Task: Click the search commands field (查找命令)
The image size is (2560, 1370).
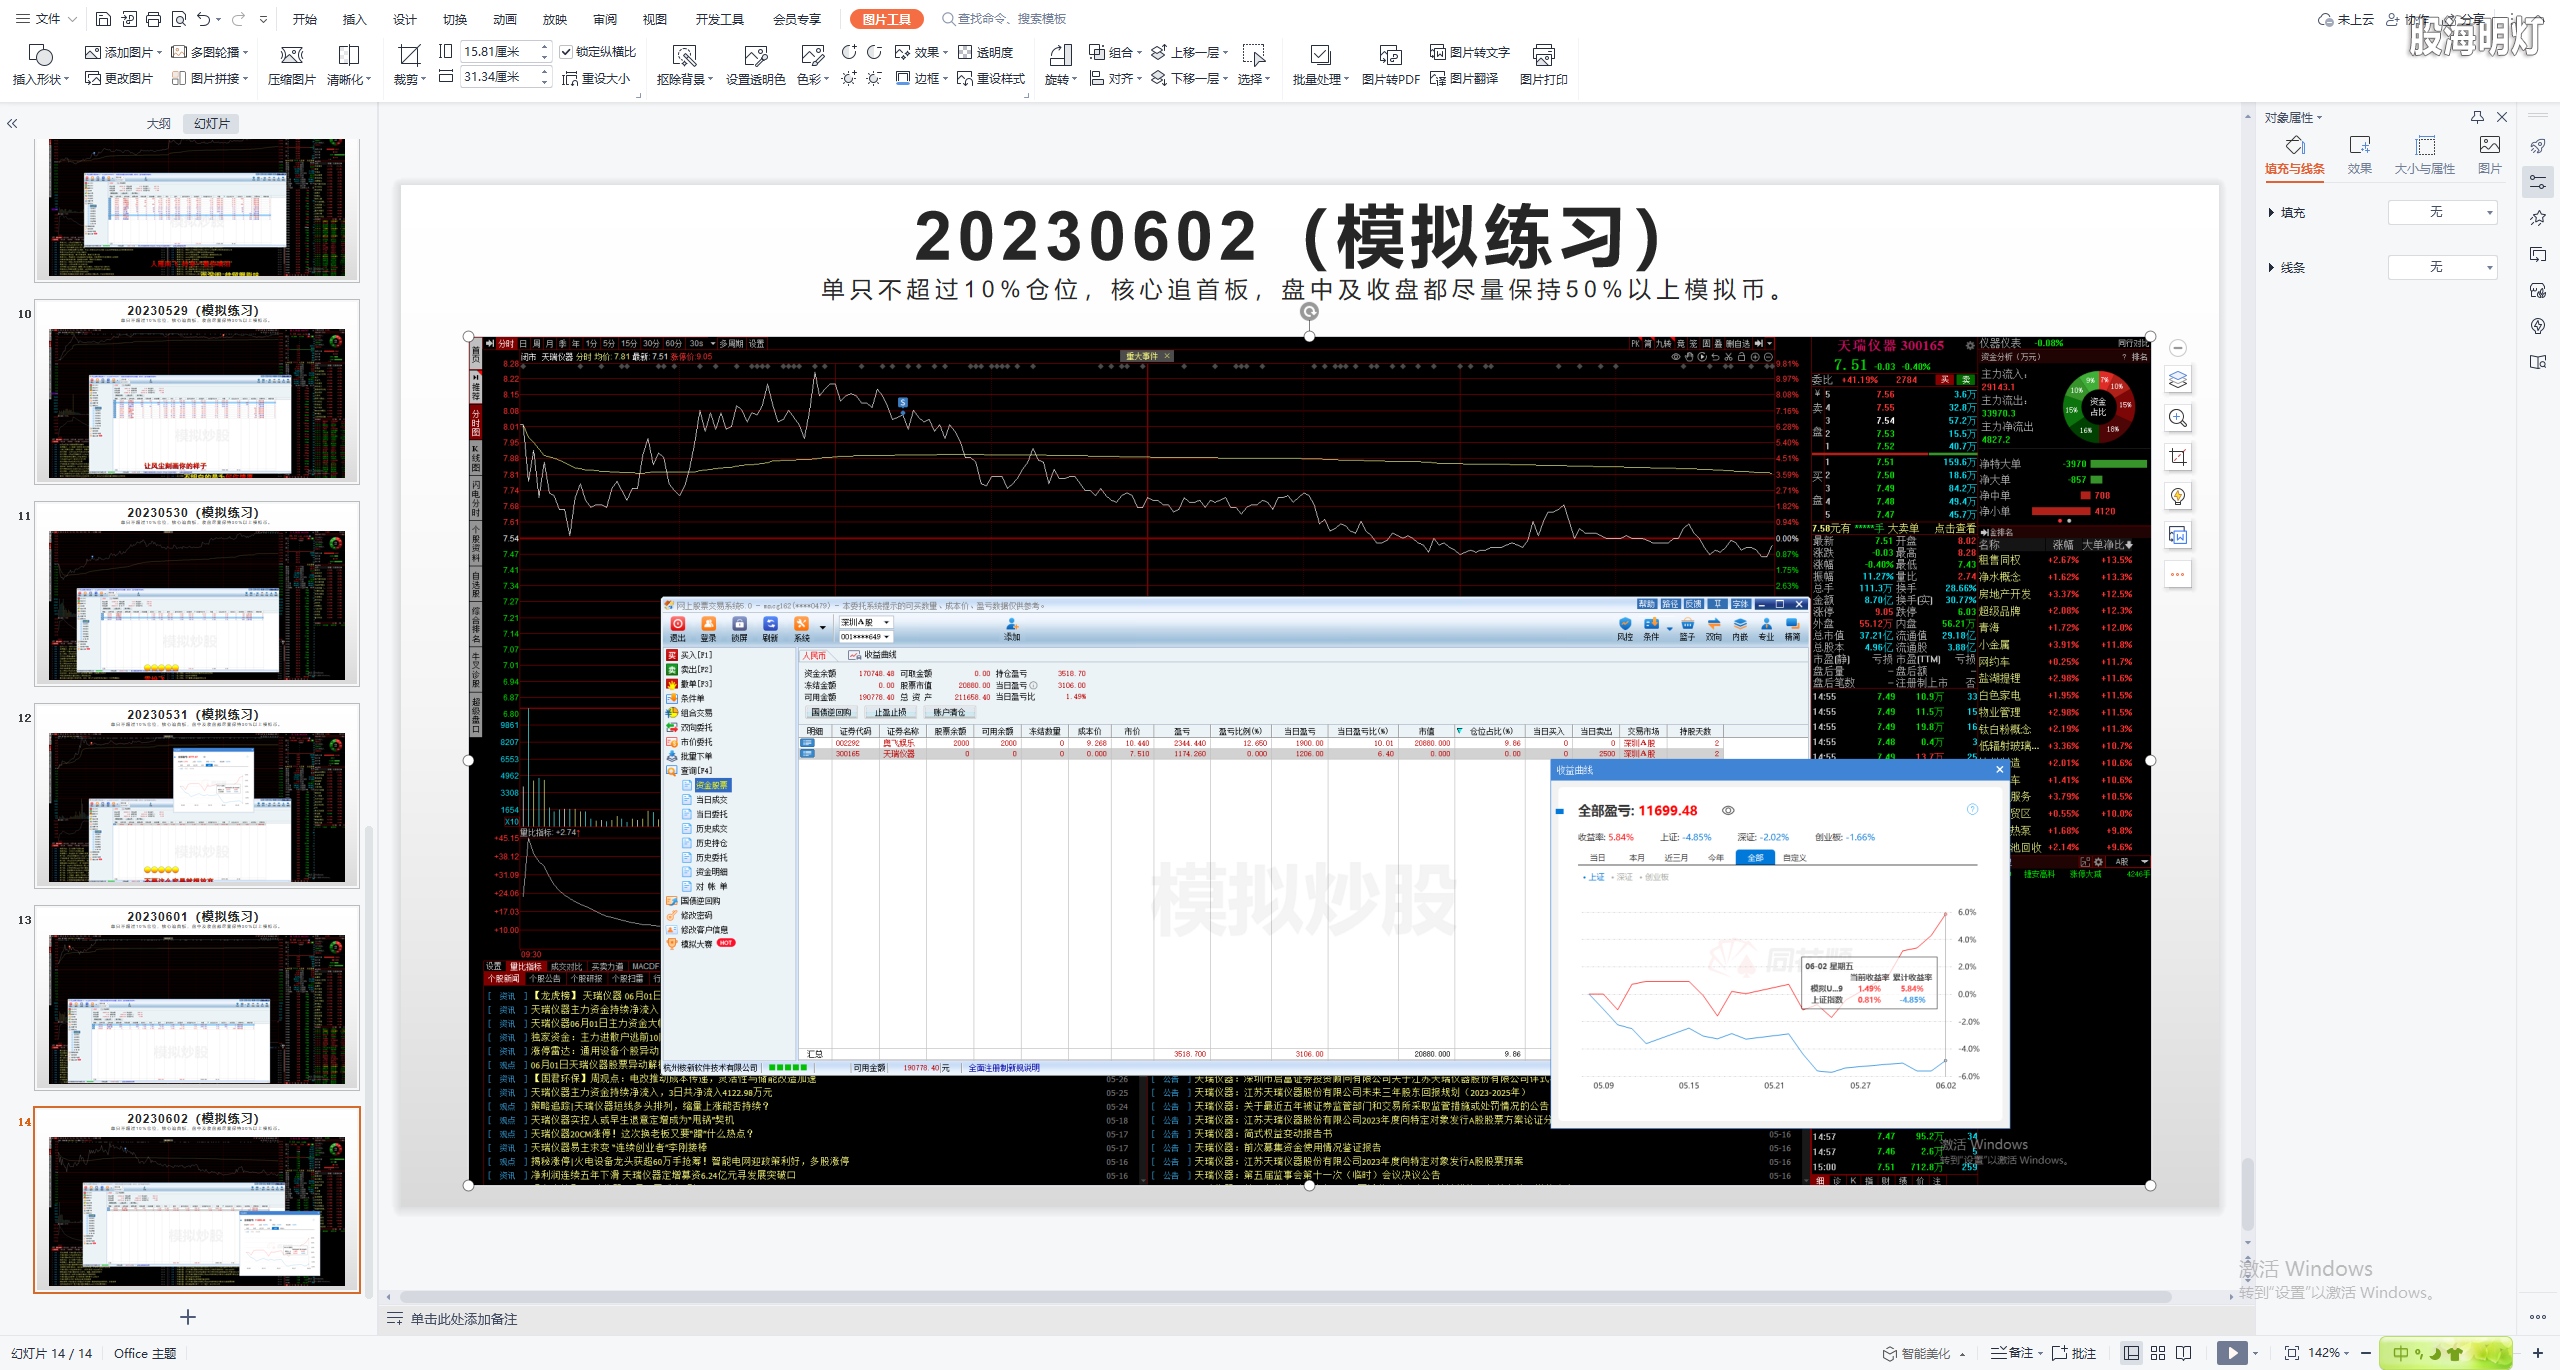Action: (x=1004, y=19)
